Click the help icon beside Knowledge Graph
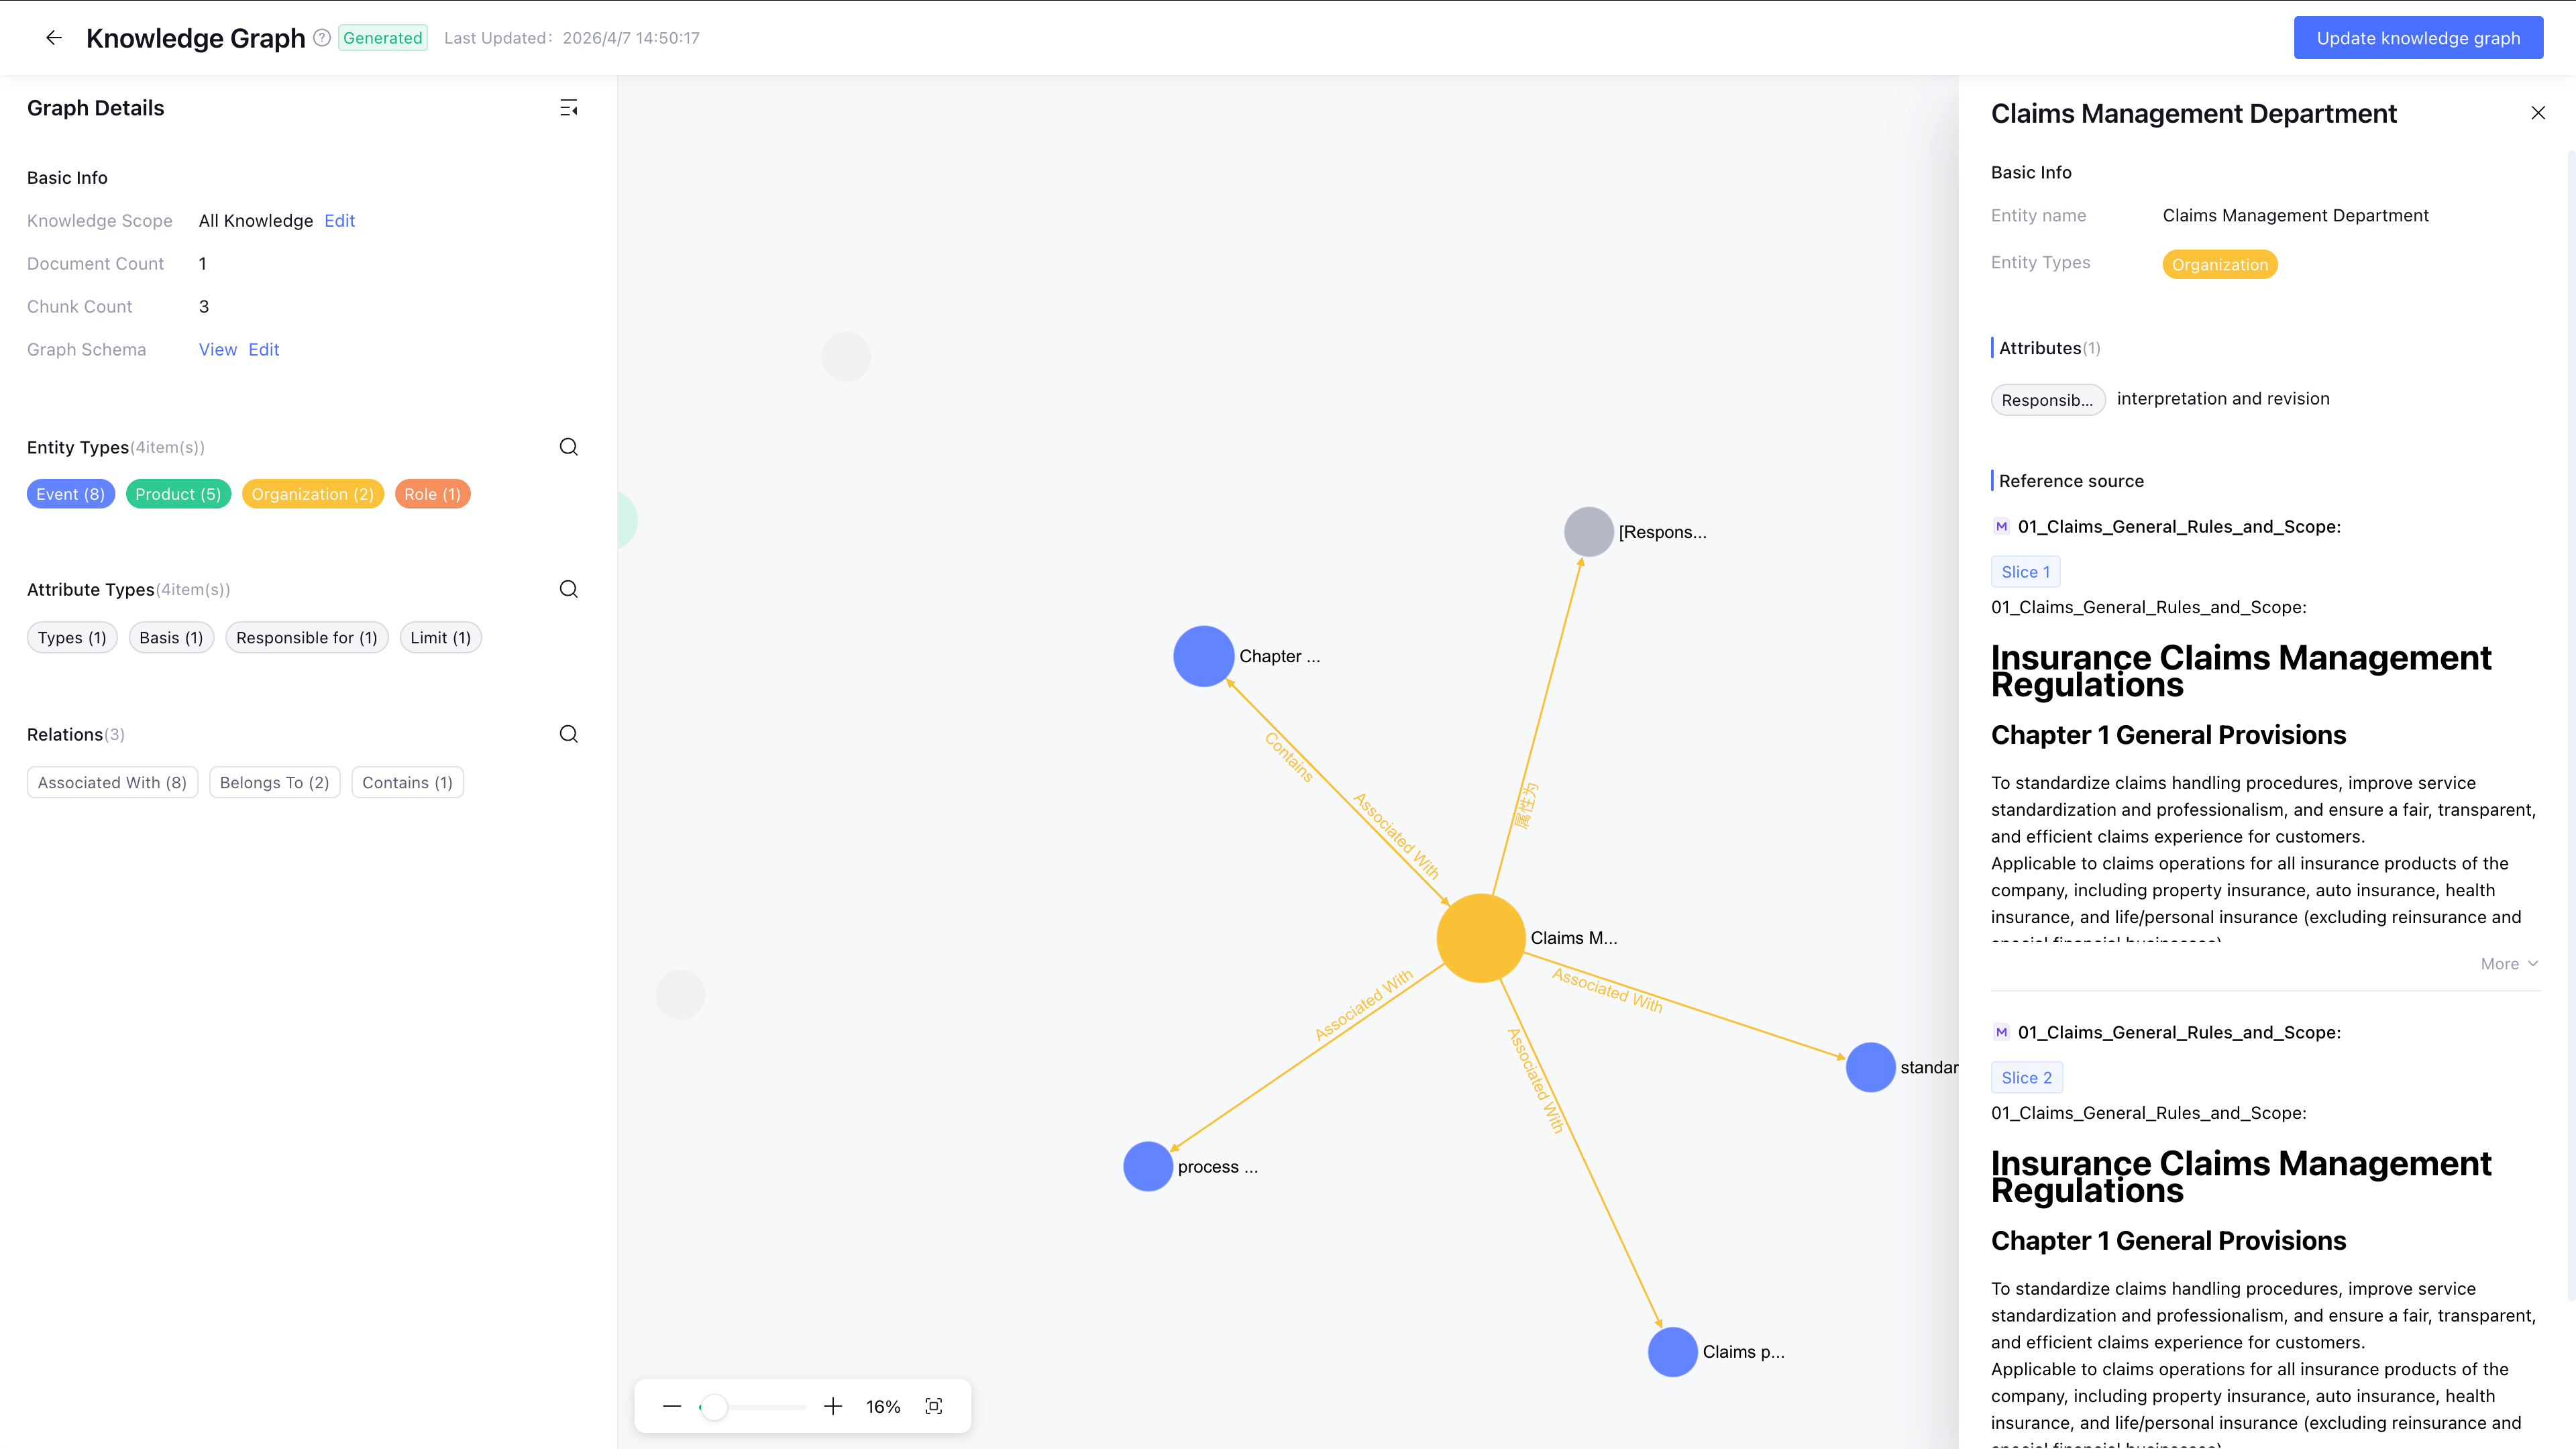This screenshot has width=2576, height=1449. coord(322,38)
